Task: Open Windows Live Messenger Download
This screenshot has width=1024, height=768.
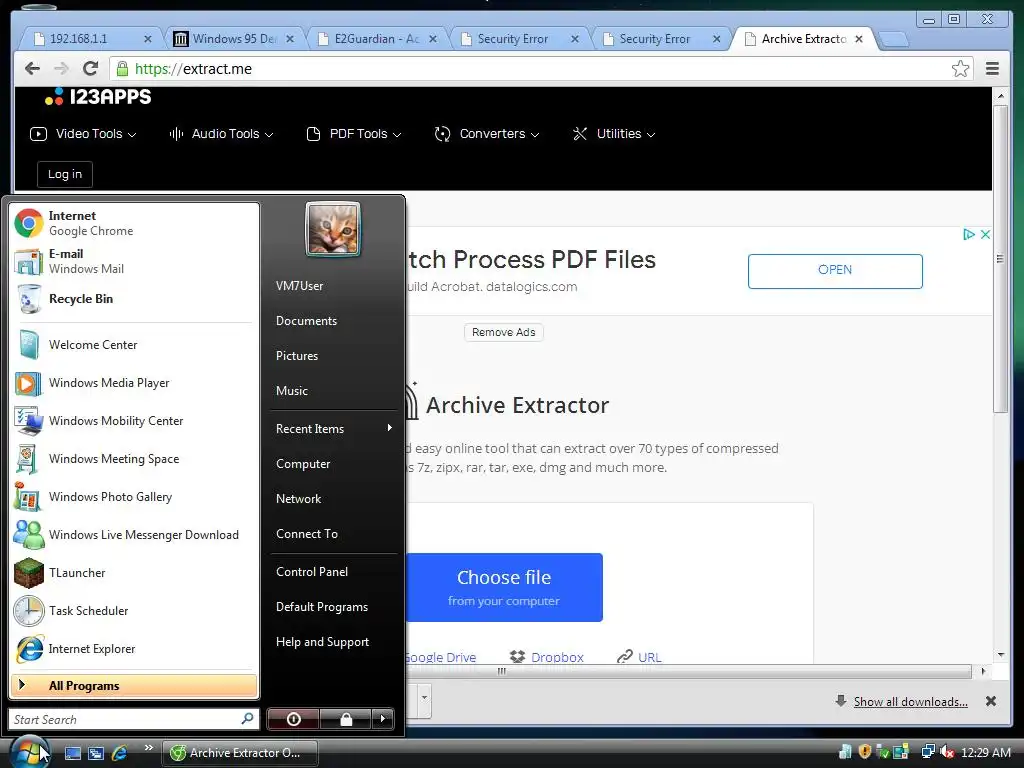Action: click(134, 535)
